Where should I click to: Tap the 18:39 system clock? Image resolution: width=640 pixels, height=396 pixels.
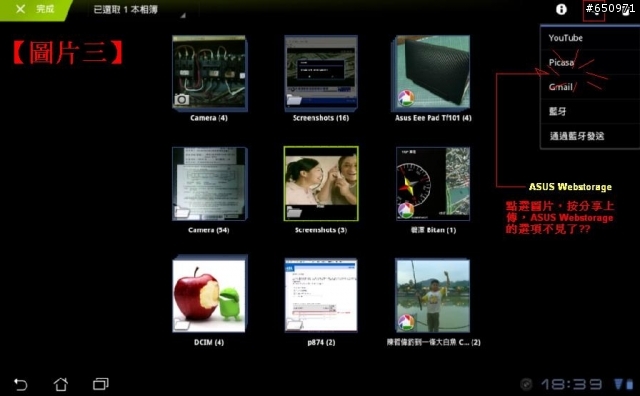click(x=571, y=384)
